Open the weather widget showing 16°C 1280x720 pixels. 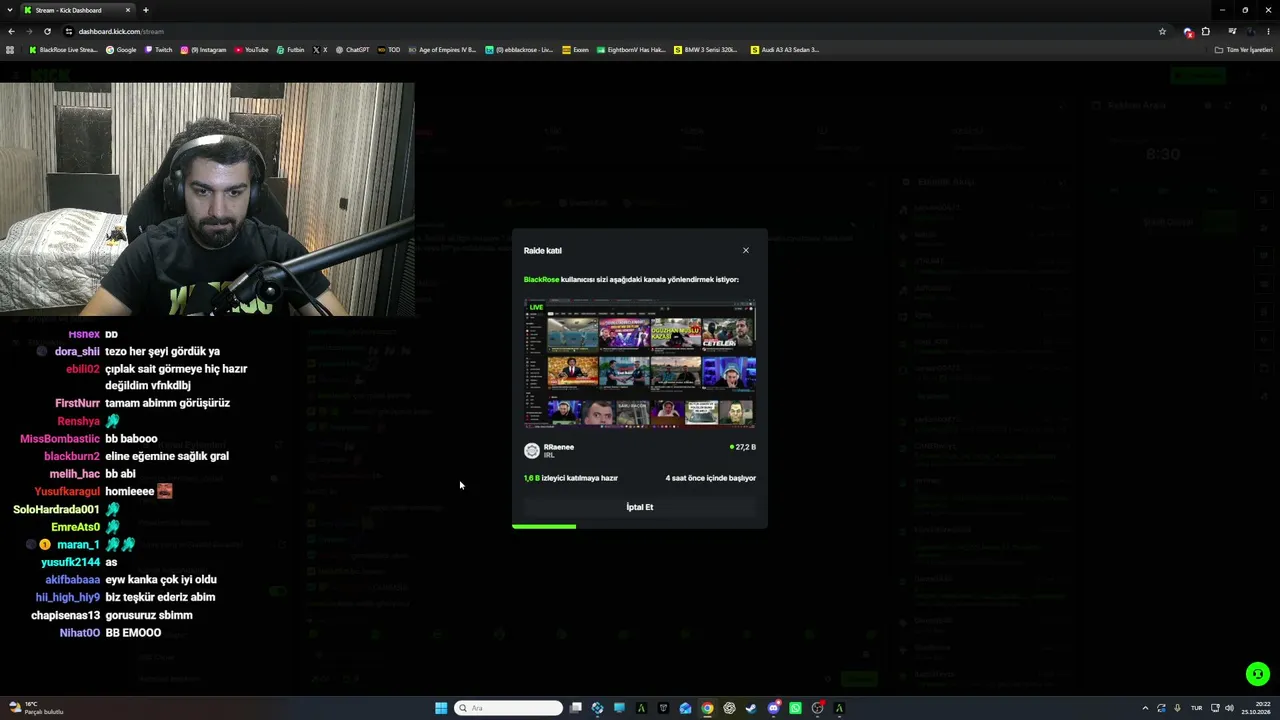[35, 708]
